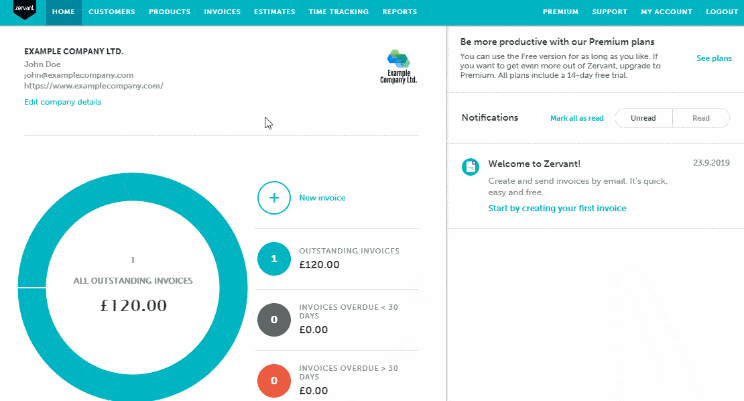Open the Invoices section
Image resolution: width=744 pixels, height=401 pixels.
222,12
